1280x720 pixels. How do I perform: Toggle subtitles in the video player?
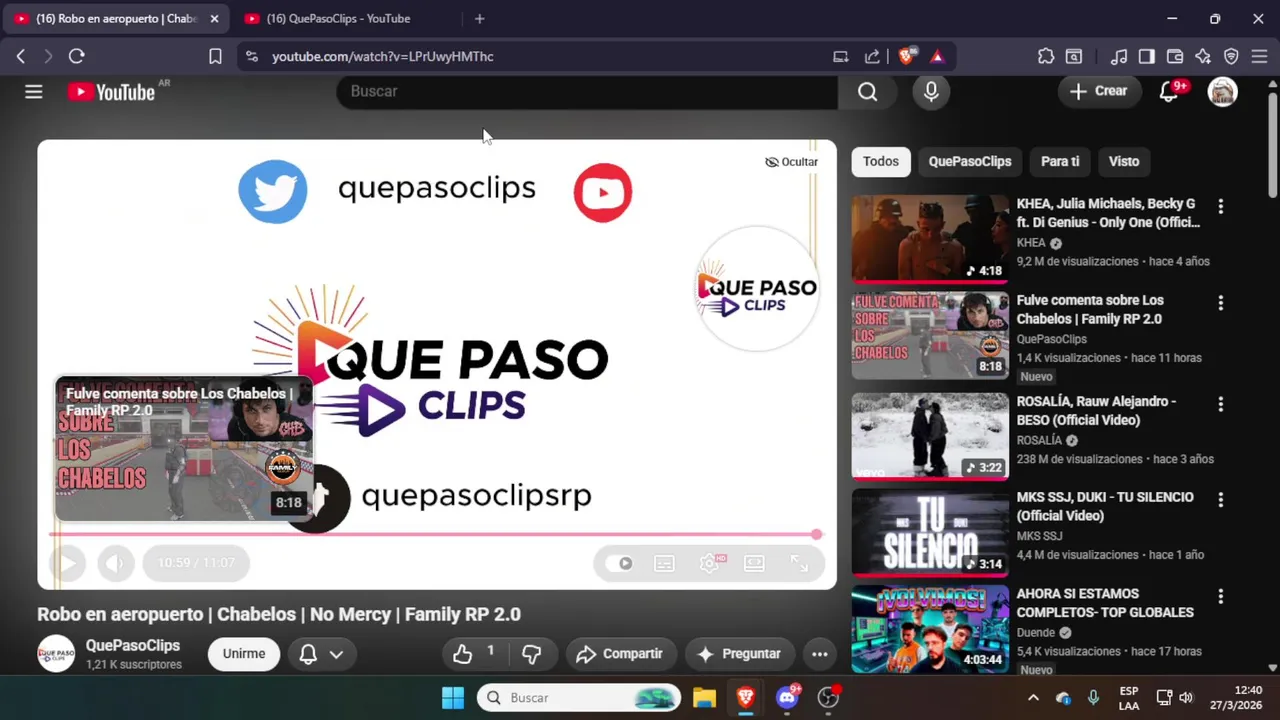[664, 563]
